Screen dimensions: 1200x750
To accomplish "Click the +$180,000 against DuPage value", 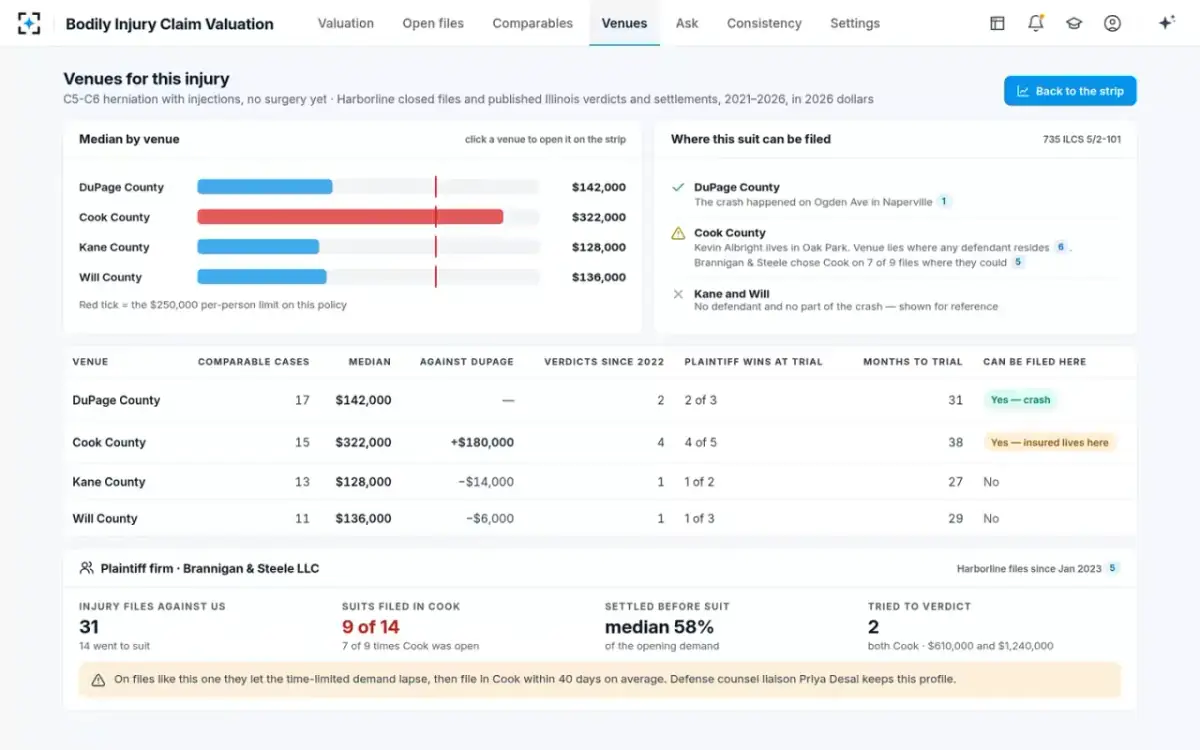I will point(483,442).
